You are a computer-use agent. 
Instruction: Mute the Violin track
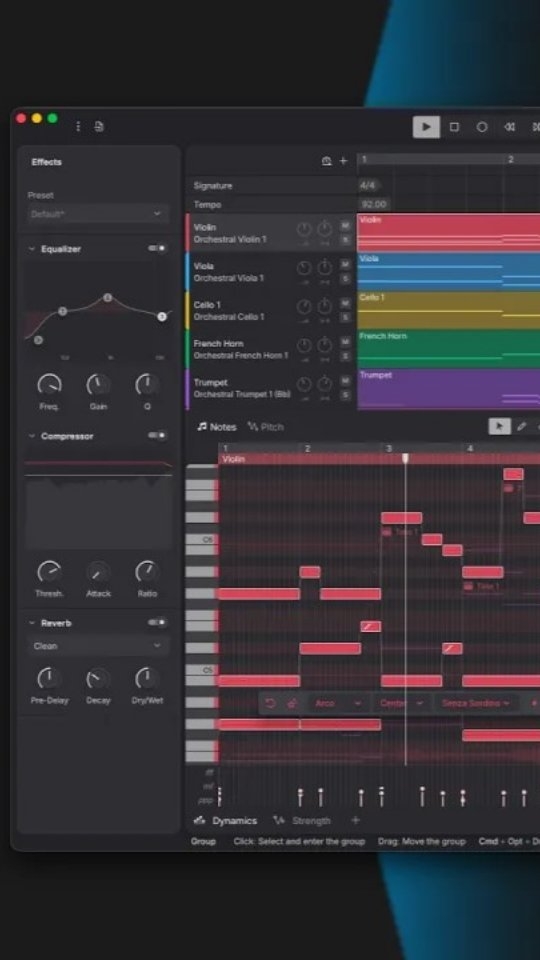pyautogui.click(x=345, y=226)
